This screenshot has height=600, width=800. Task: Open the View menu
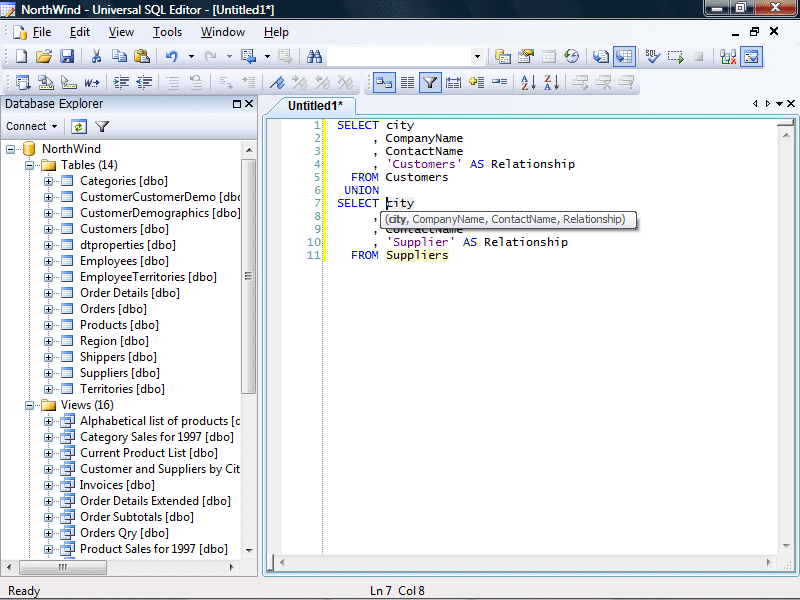click(x=121, y=32)
